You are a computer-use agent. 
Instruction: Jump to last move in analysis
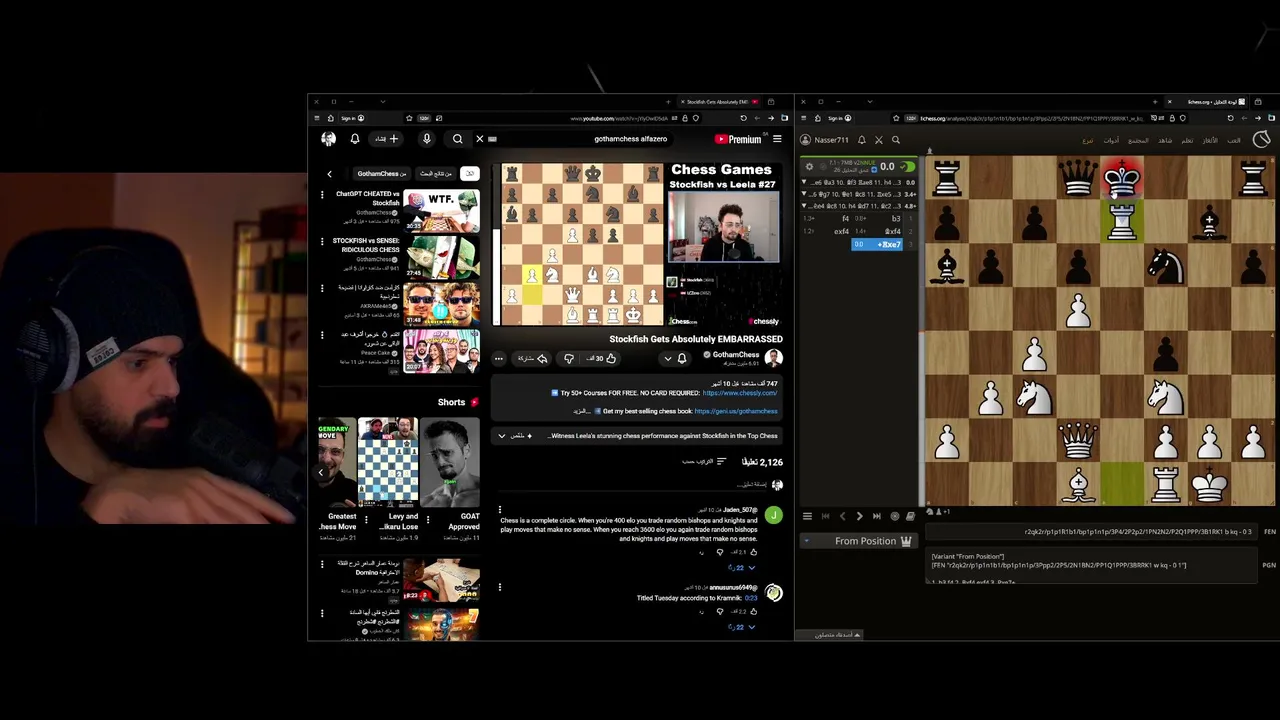pos(877,516)
